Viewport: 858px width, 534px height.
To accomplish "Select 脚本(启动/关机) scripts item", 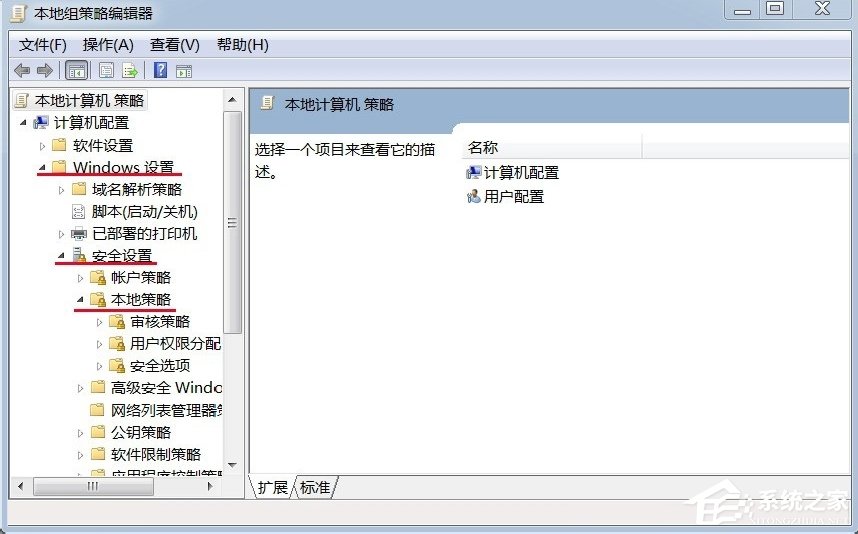I will [144, 211].
